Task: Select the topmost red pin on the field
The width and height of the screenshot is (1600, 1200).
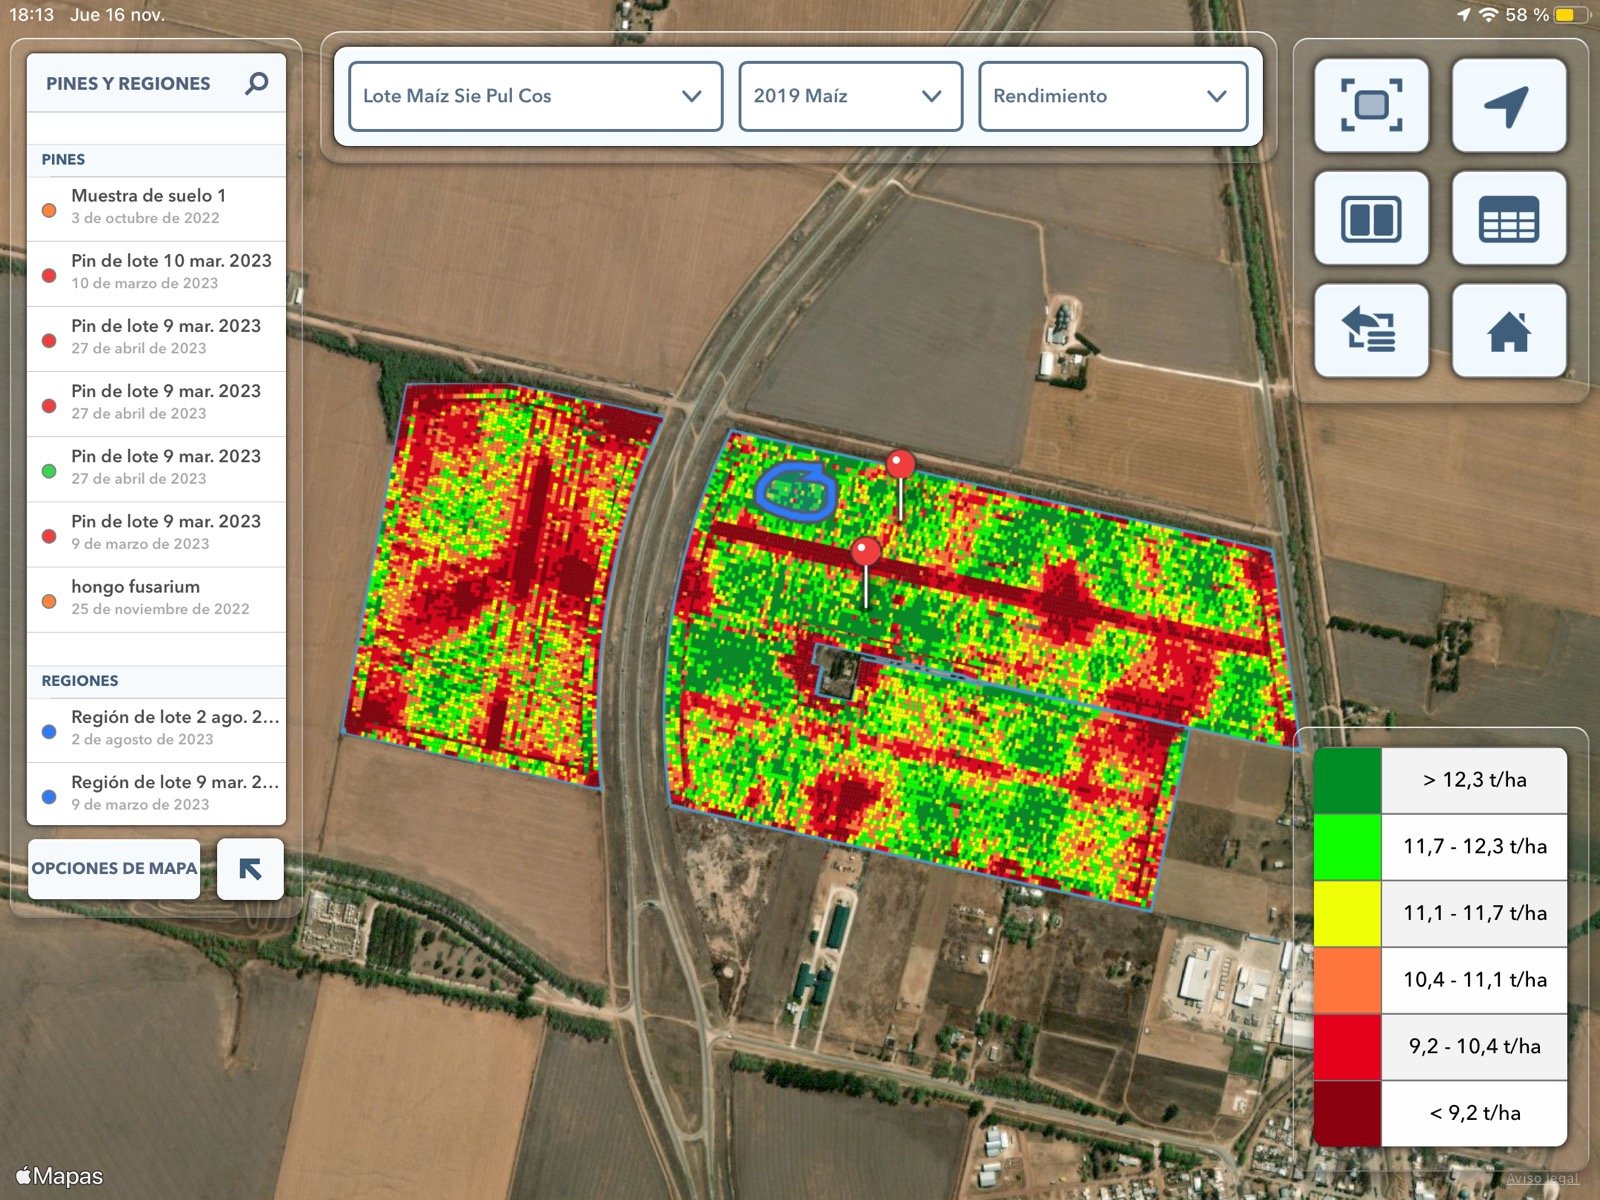Action: (899, 463)
